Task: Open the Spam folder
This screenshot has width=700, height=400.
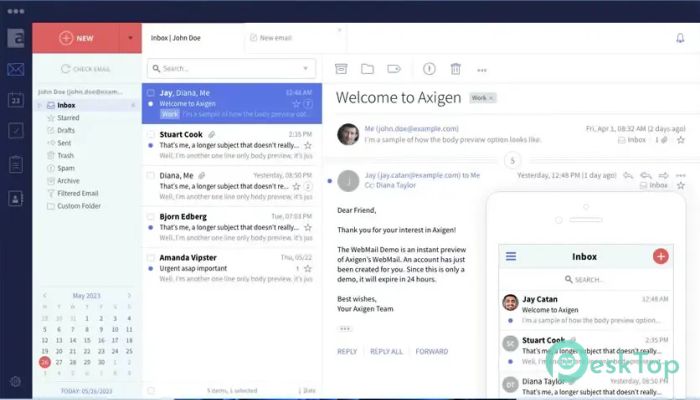Action: click(x=66, y=168)
